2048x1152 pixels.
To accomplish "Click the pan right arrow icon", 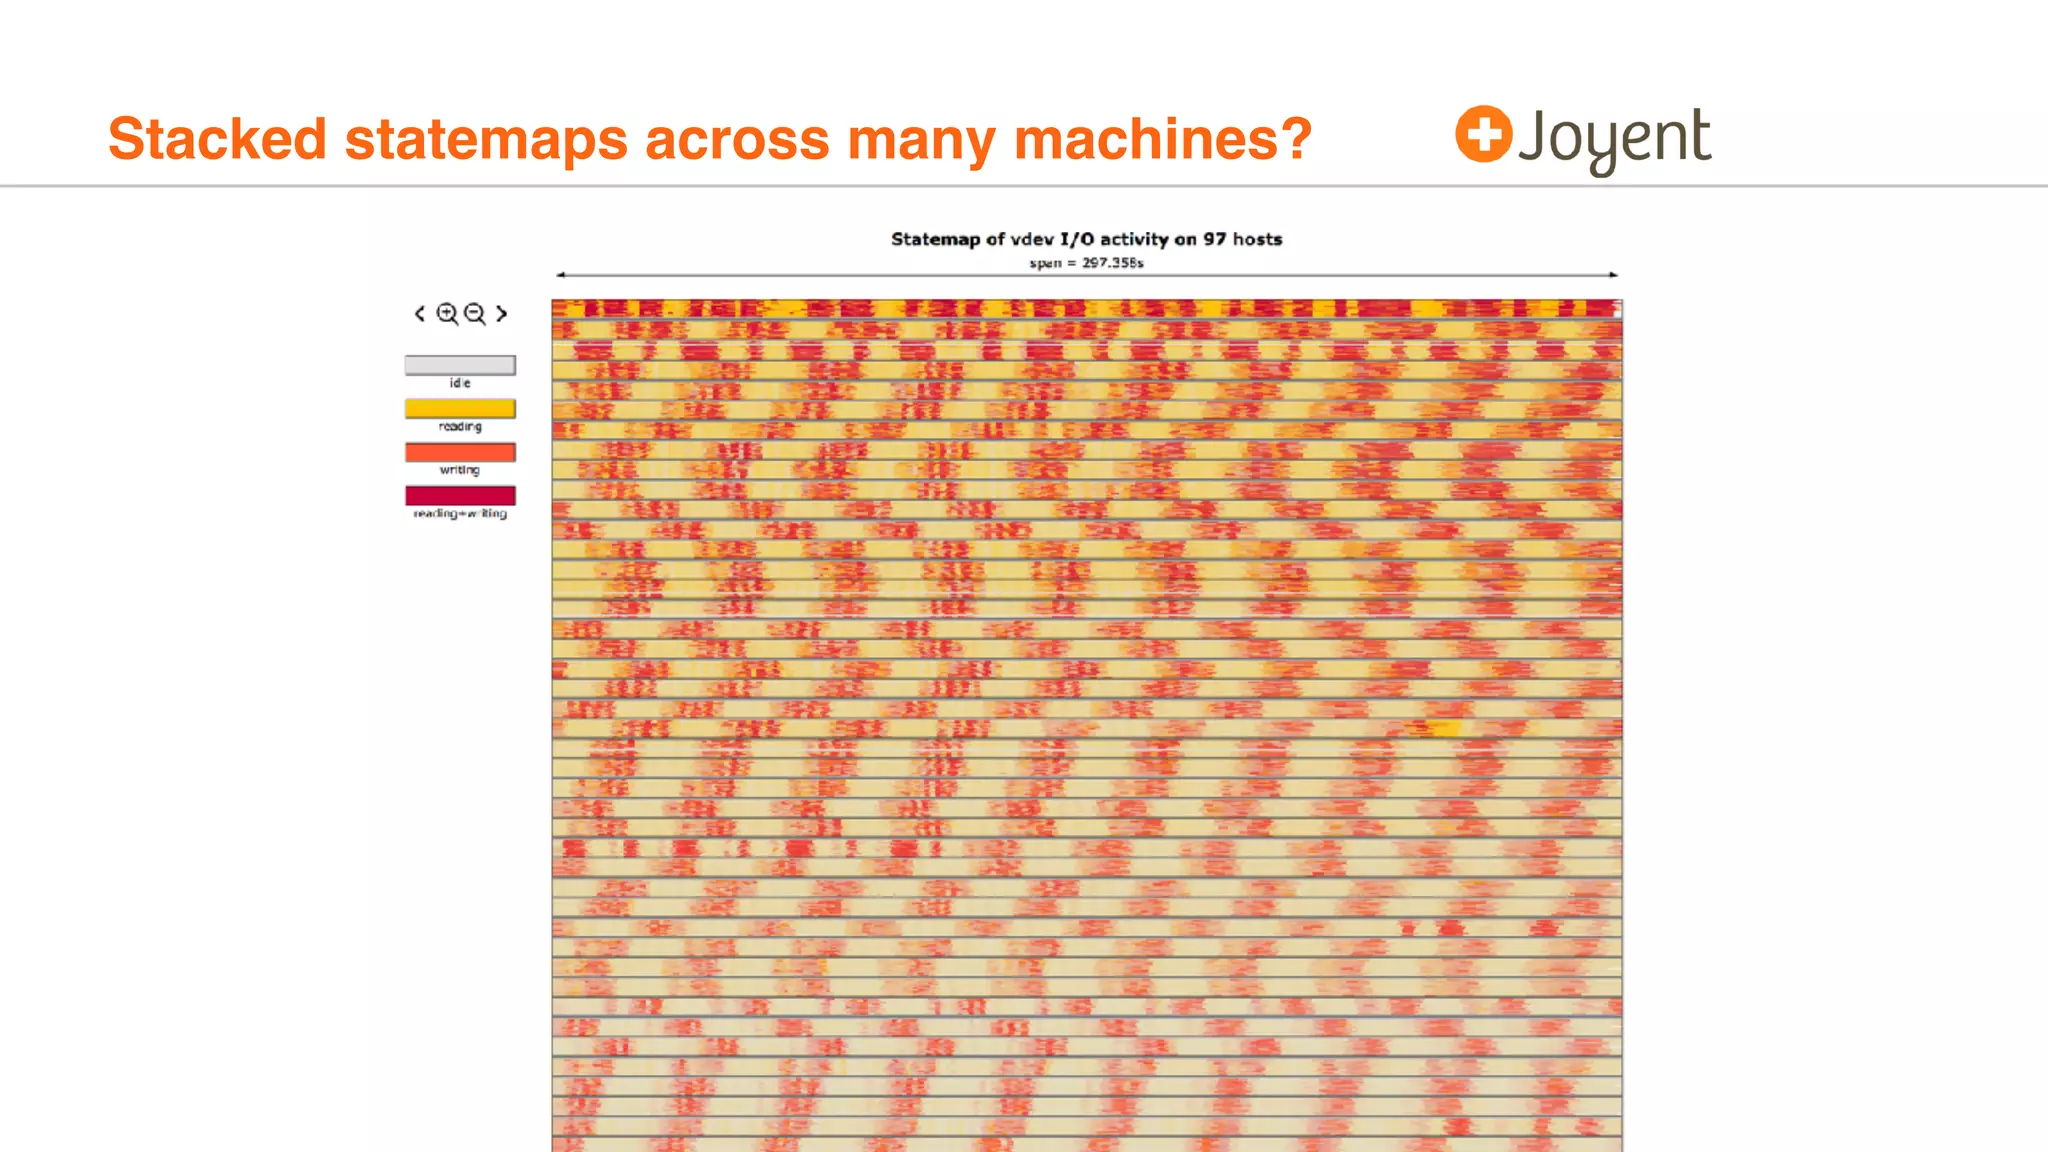I will (x=502, y=314).
